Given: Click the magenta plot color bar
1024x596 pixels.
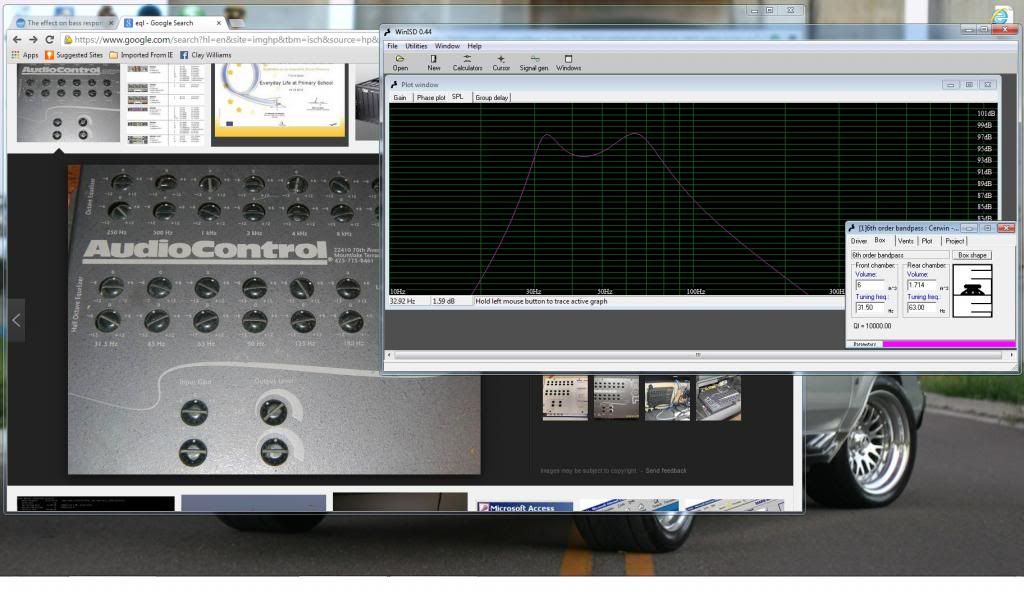Looking at the screenshot, I should tap(949, 344).
